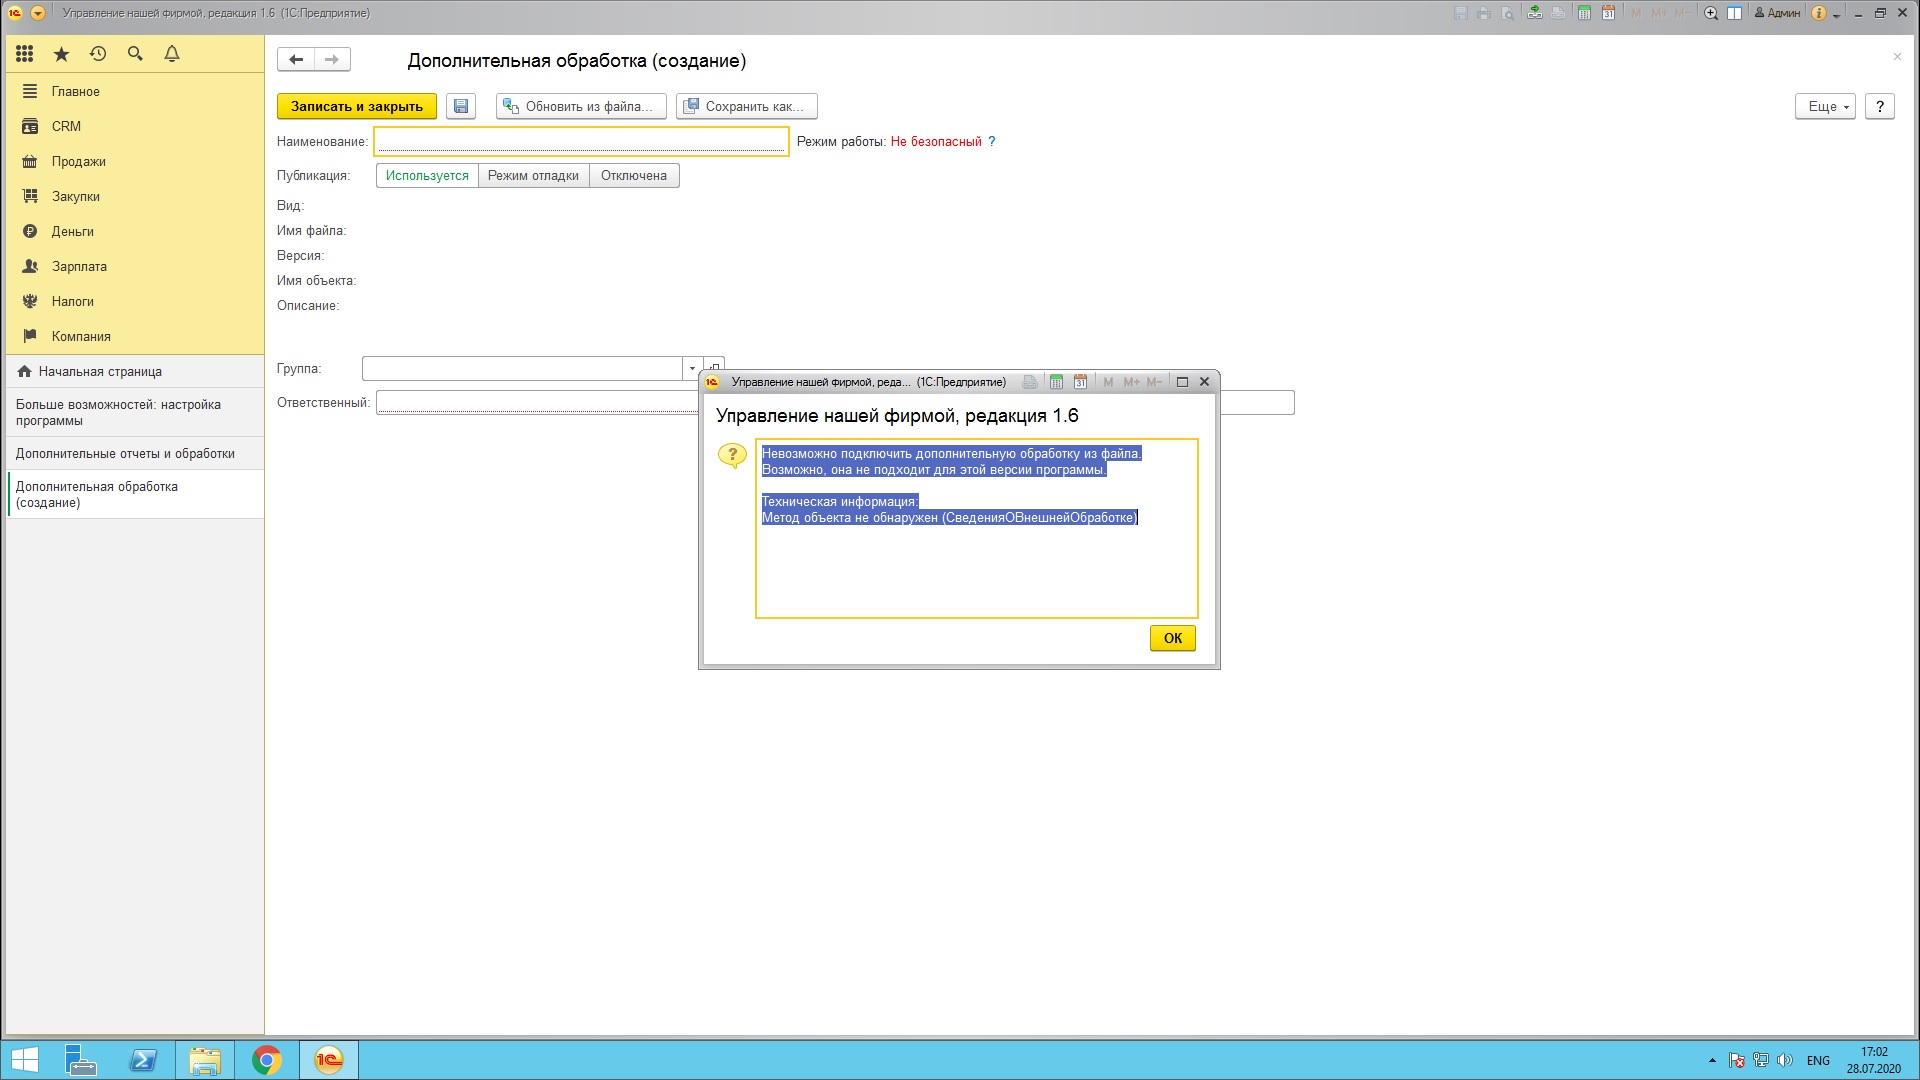Open Server Manager in taskbar
1920x1080 pixels.
click(80, 1060)
